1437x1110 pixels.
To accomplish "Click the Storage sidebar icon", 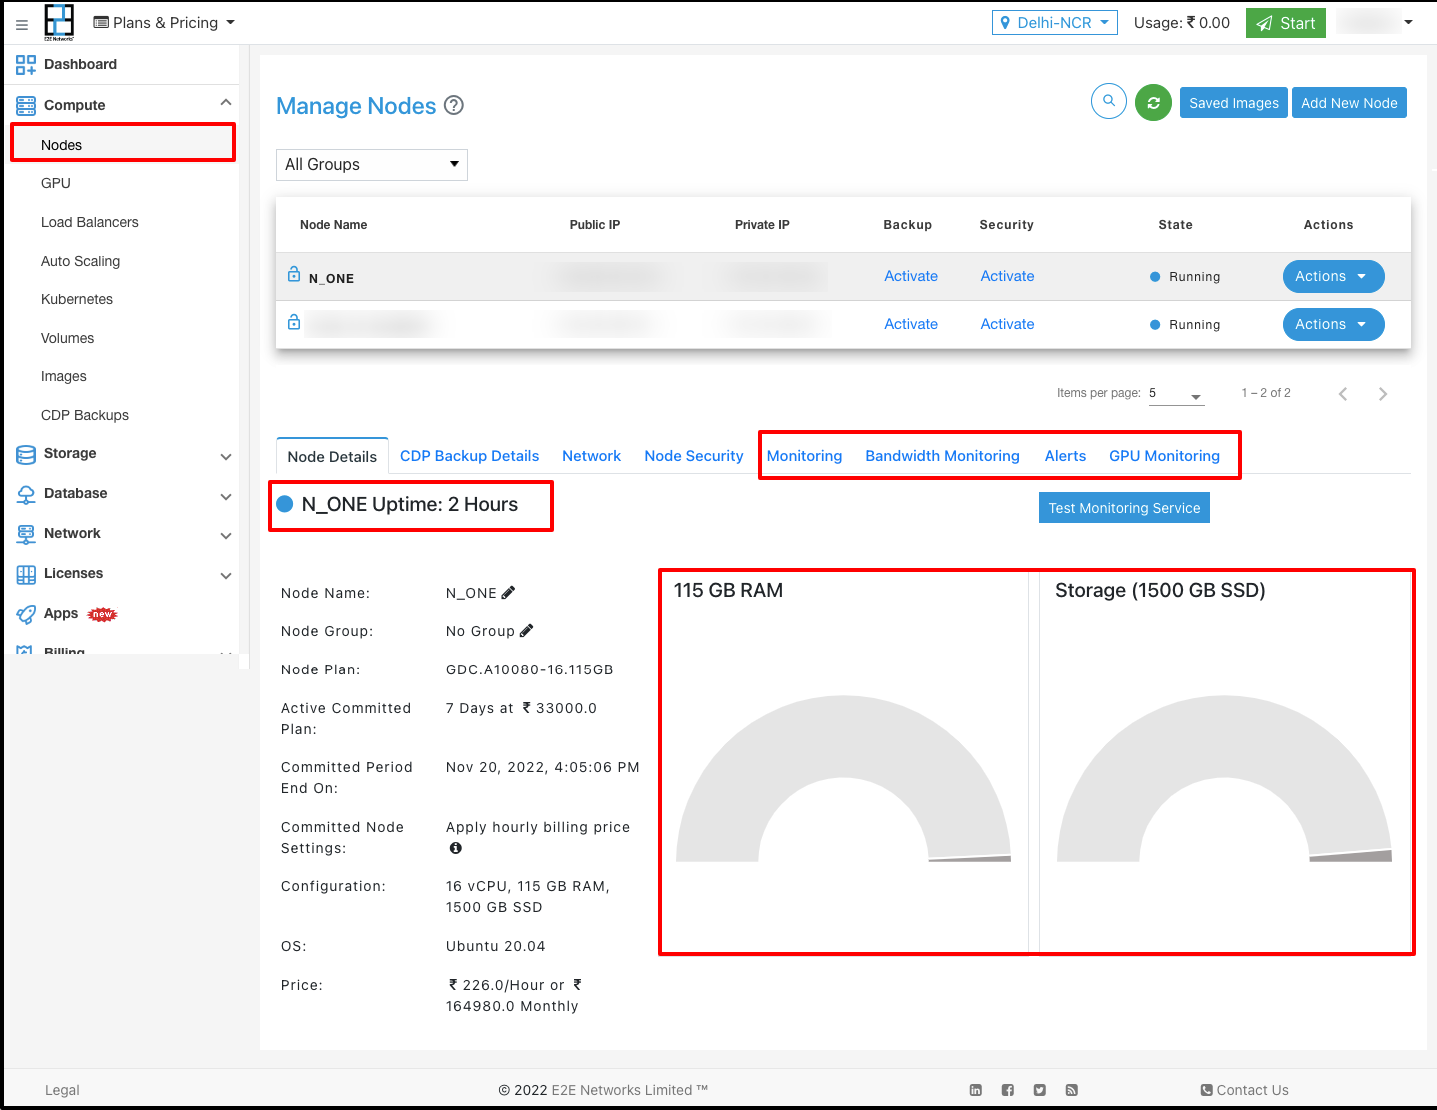I will (26, 454).
